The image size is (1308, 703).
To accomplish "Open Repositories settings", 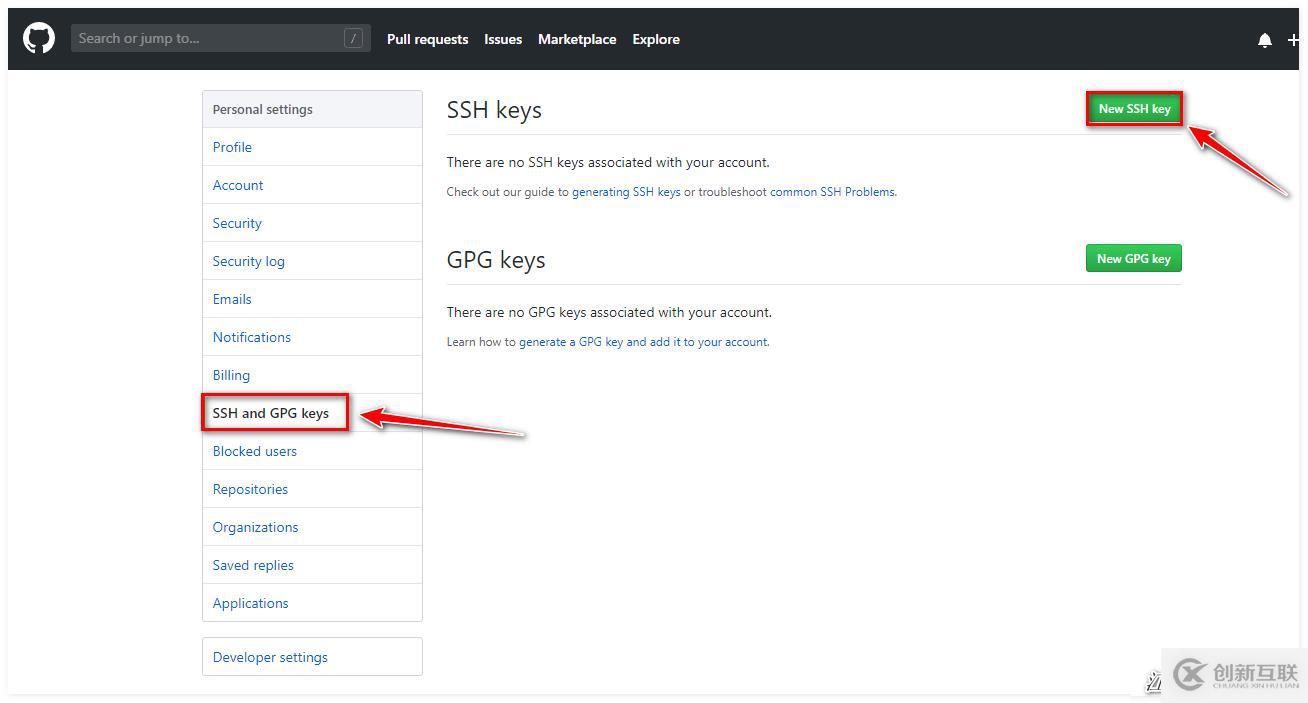I will pyautogui.click(x=312, y=489).
